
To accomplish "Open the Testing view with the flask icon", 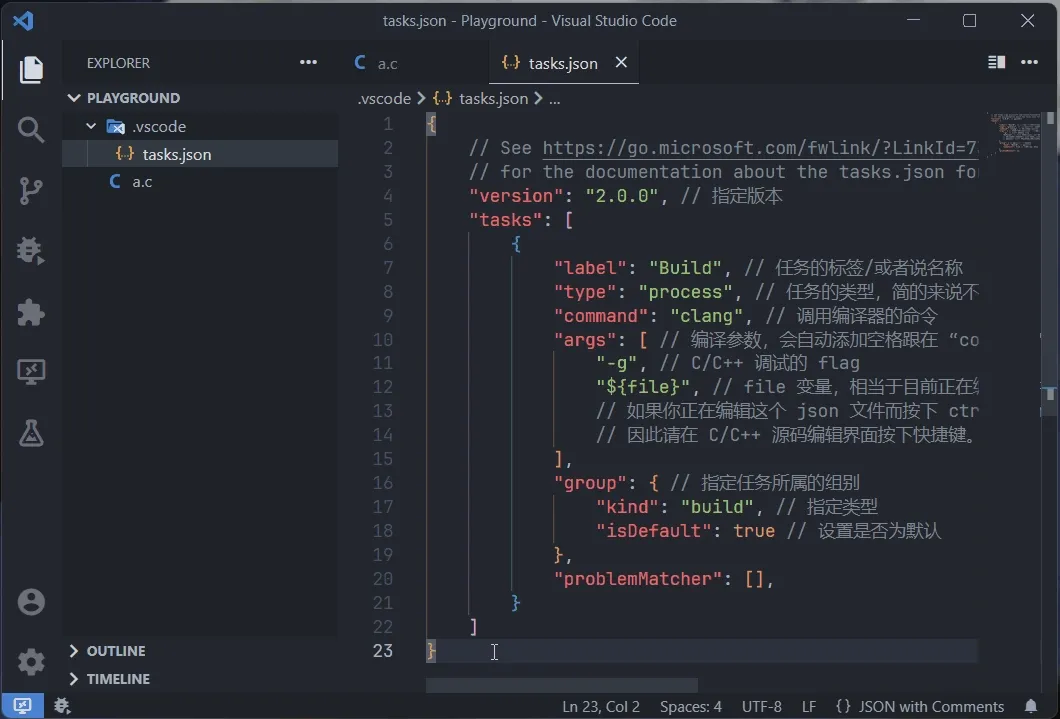I will point(31,434).
